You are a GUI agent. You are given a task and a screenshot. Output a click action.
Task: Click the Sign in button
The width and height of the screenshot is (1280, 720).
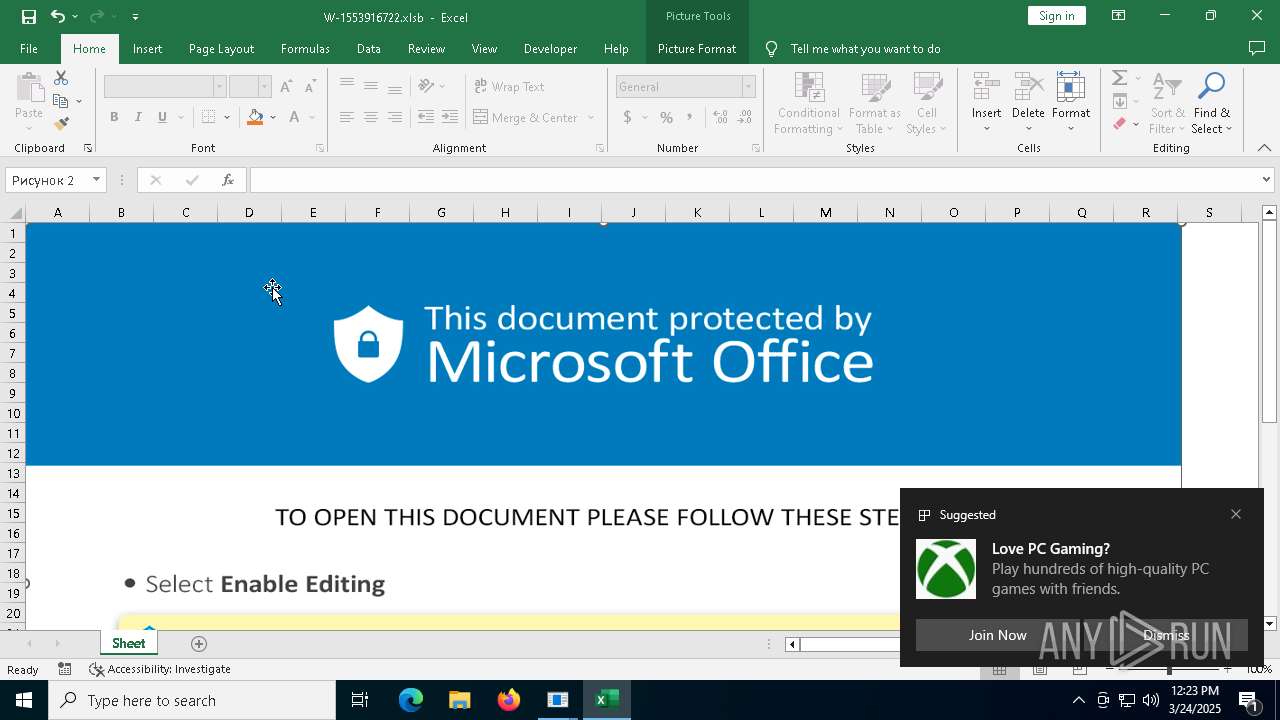(x=1057, y=16)
